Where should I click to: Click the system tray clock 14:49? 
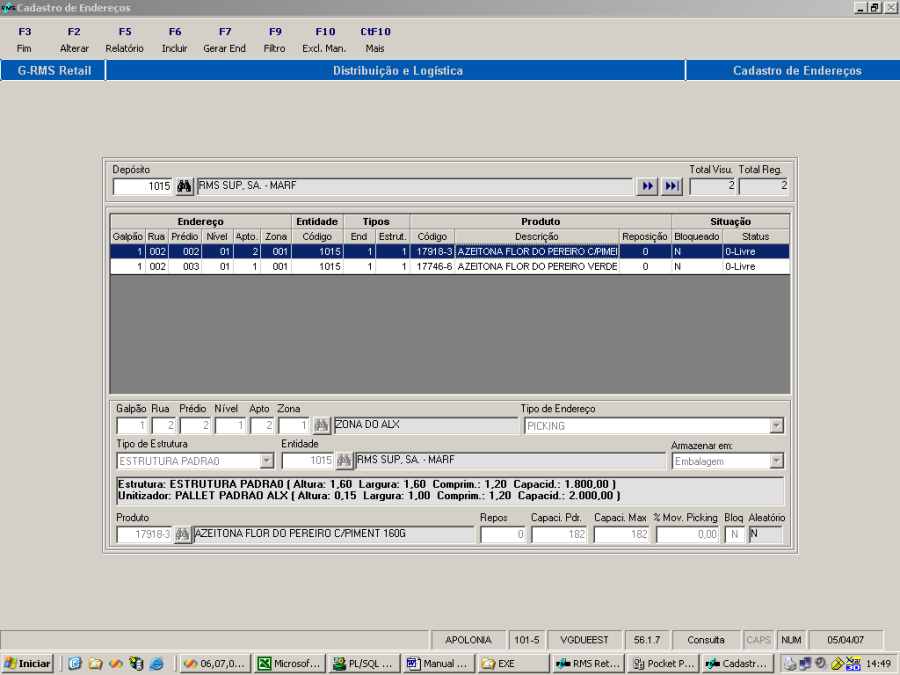[878, 664]
